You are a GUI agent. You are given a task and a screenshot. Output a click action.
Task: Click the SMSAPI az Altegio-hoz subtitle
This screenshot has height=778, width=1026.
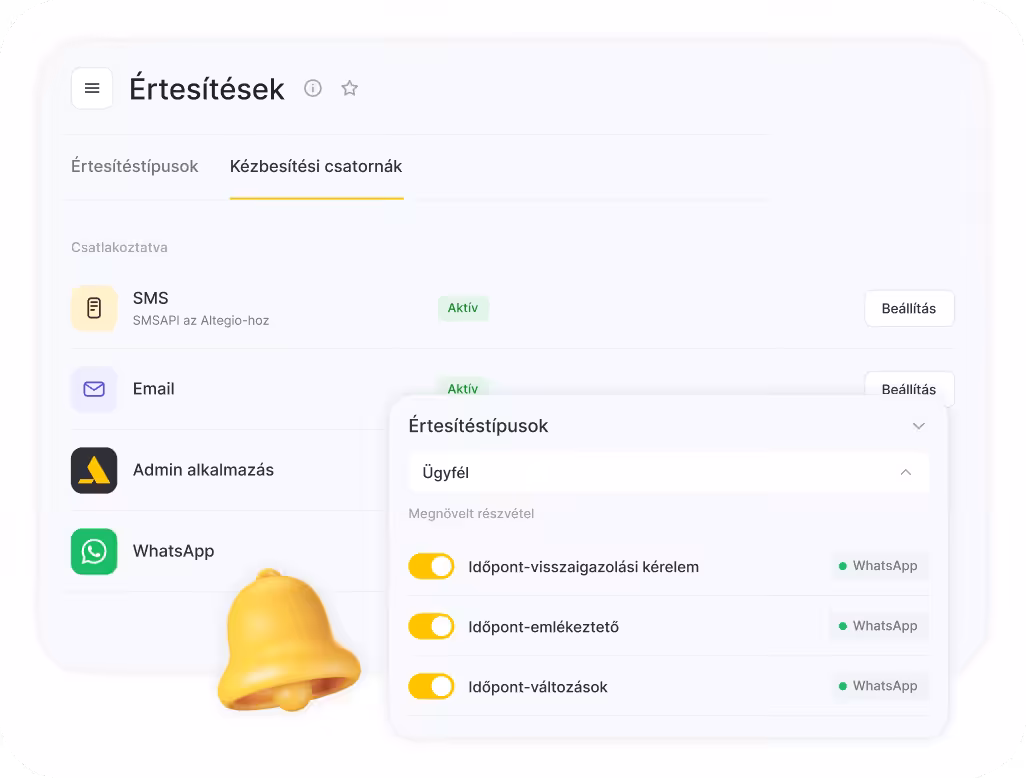tap(201, 321)
